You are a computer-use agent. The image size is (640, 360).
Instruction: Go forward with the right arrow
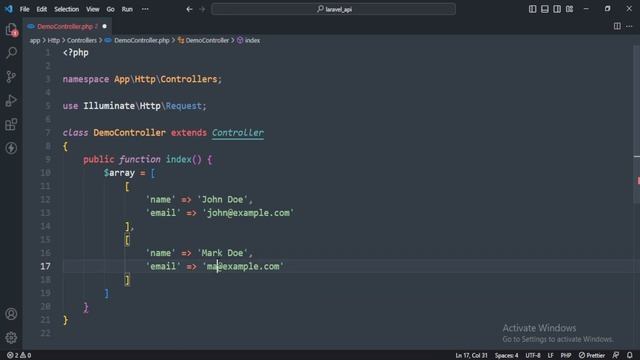coord(202,9)
